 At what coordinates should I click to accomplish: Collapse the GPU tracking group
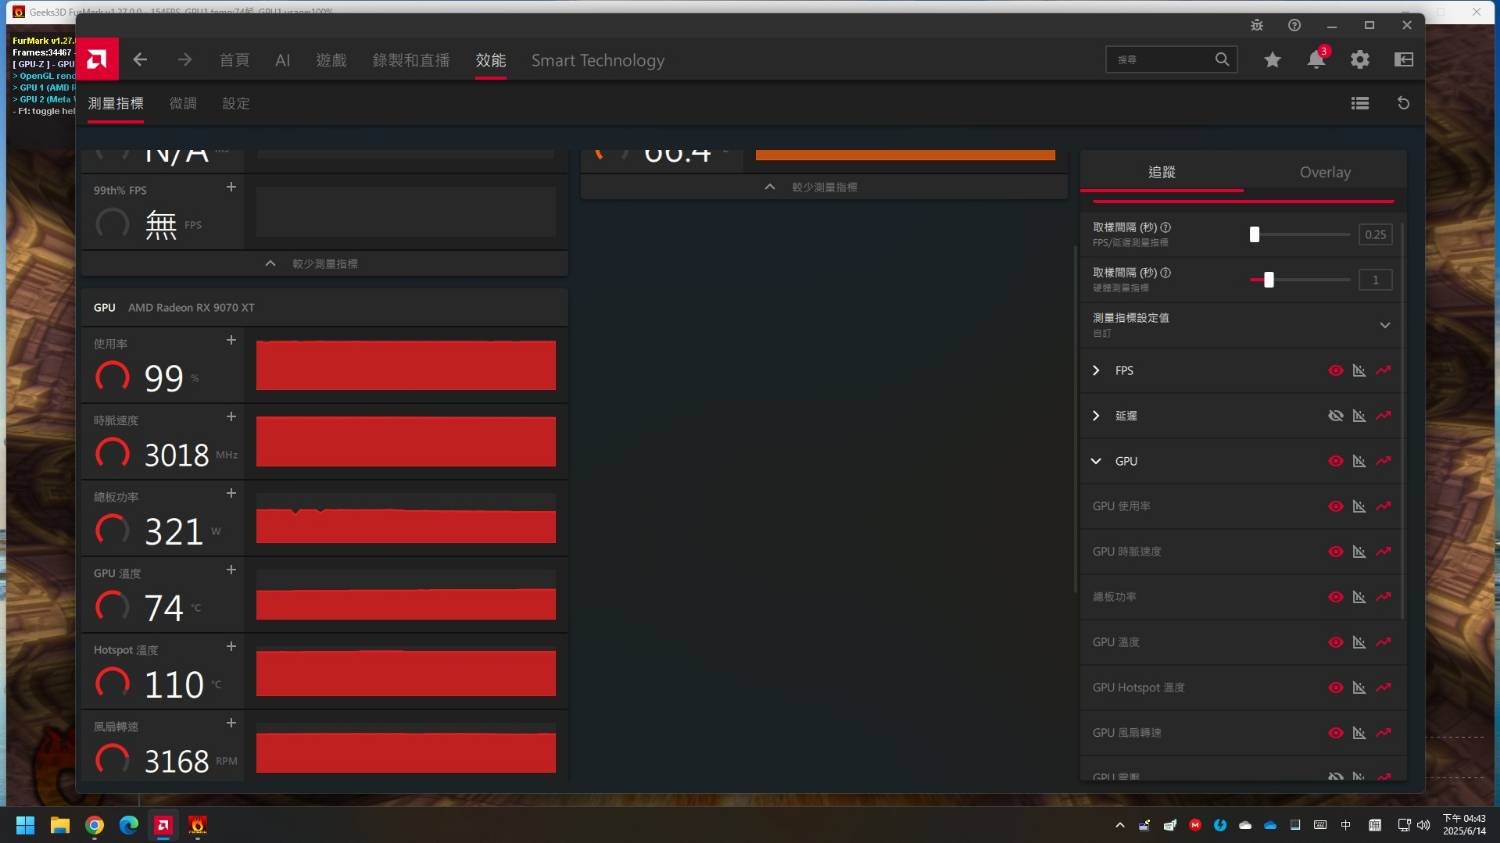click(x=1096, y=461)
